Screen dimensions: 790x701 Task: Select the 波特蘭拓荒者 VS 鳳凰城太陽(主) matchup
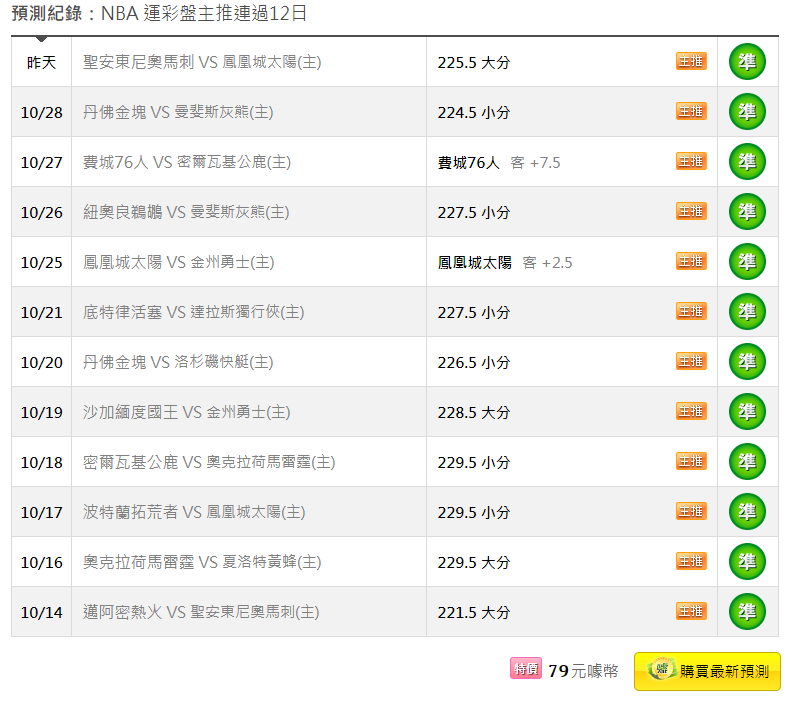[x=194, y=512]
